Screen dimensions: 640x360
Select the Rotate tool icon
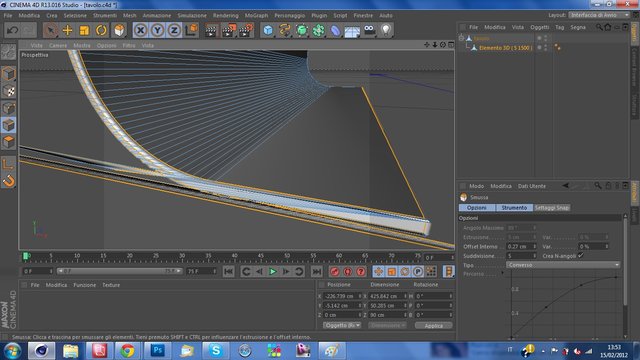101,30
